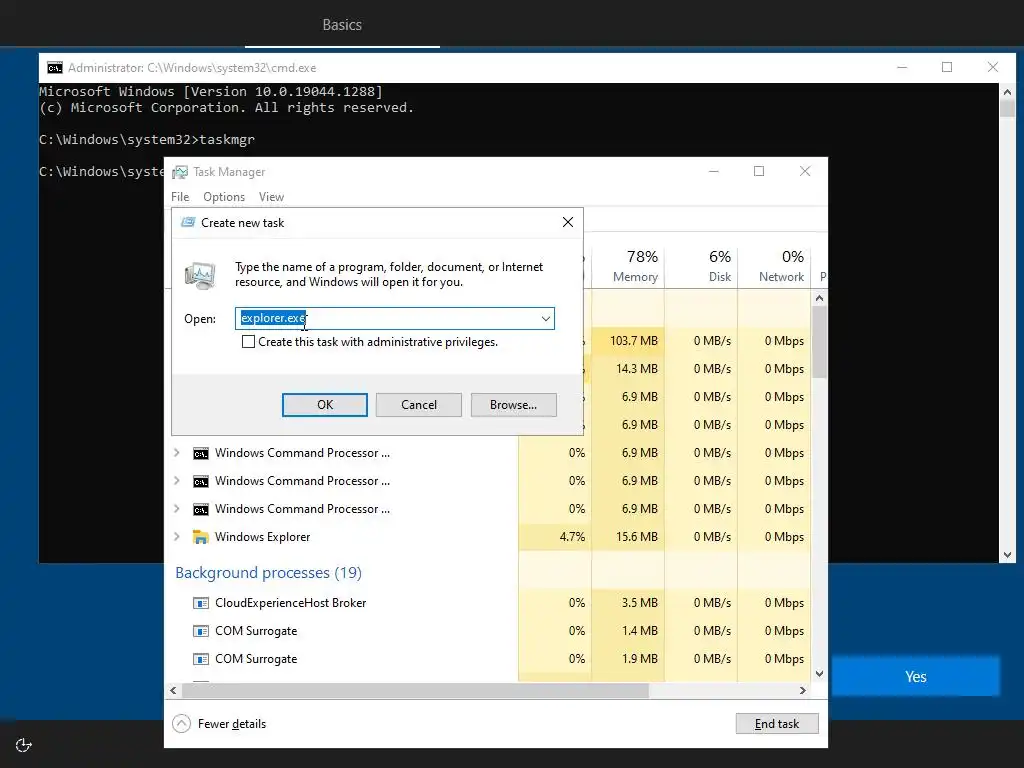Click the explorer.exe input field
Viewport: 1024px width, 768px height.
(394, 319)
